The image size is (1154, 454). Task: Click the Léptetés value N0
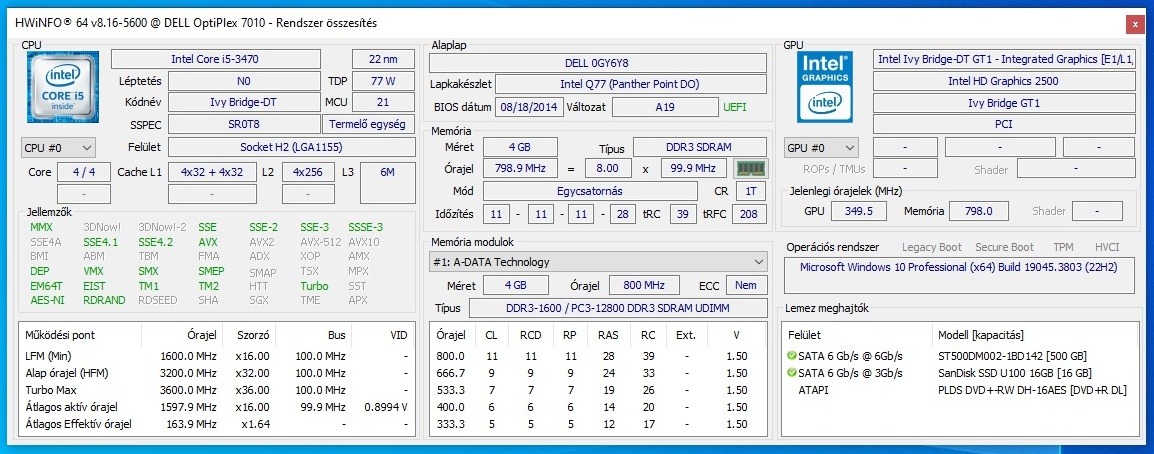[244, 81]
